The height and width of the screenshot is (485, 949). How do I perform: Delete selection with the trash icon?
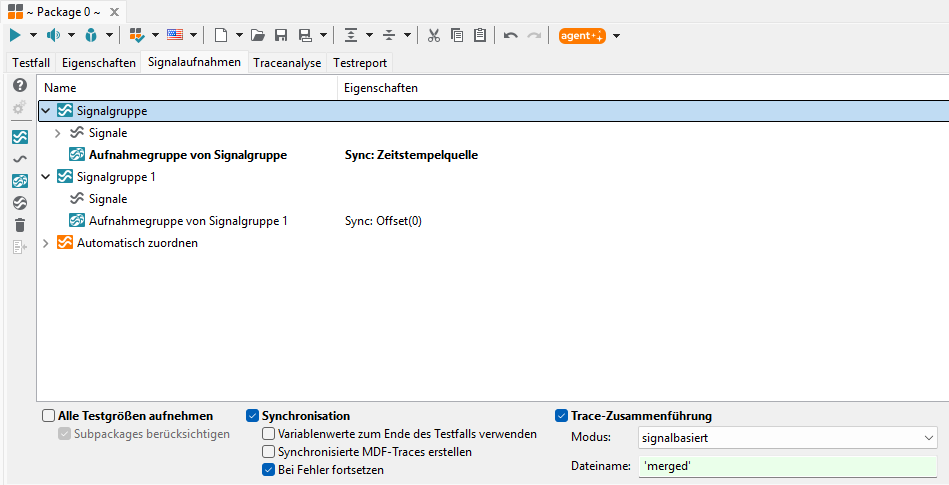point(20,225)
